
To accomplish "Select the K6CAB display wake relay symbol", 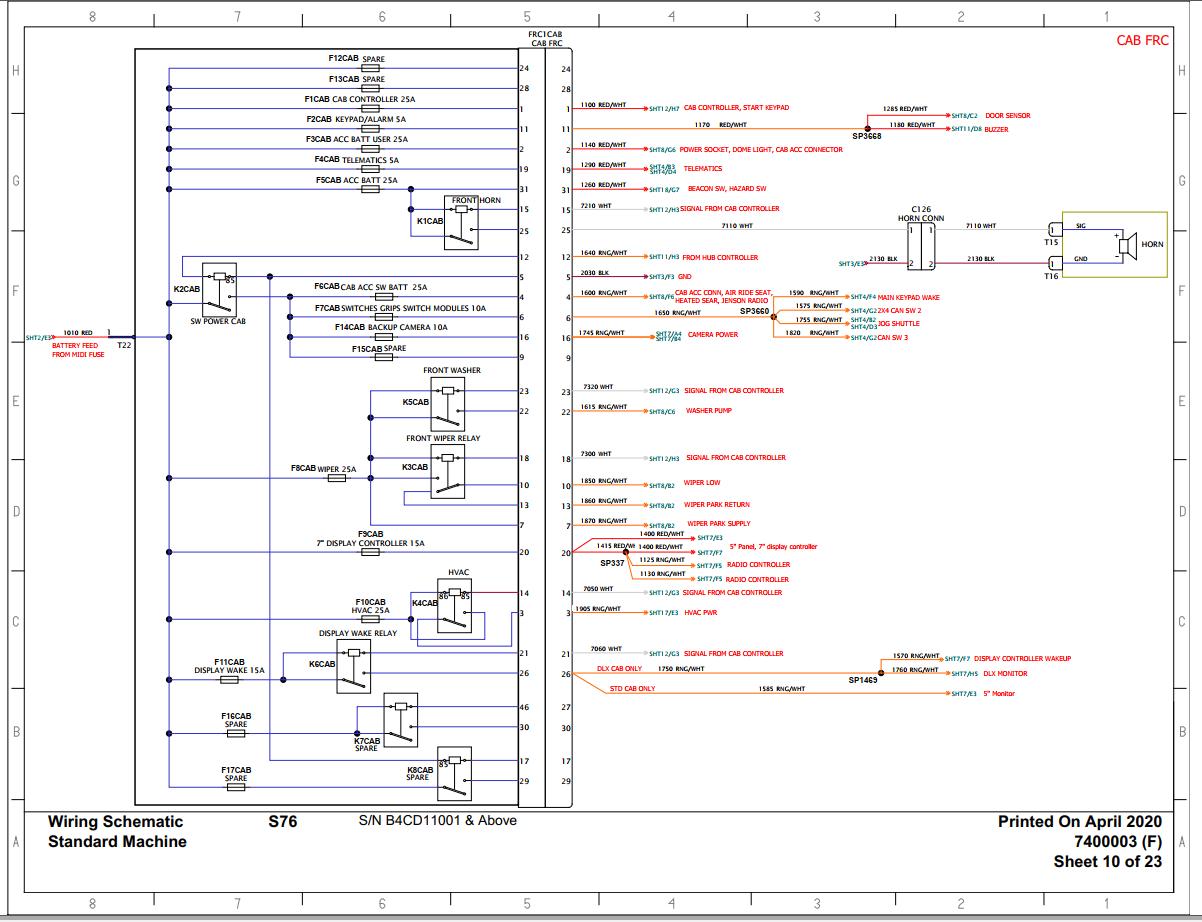I will 354,666.
